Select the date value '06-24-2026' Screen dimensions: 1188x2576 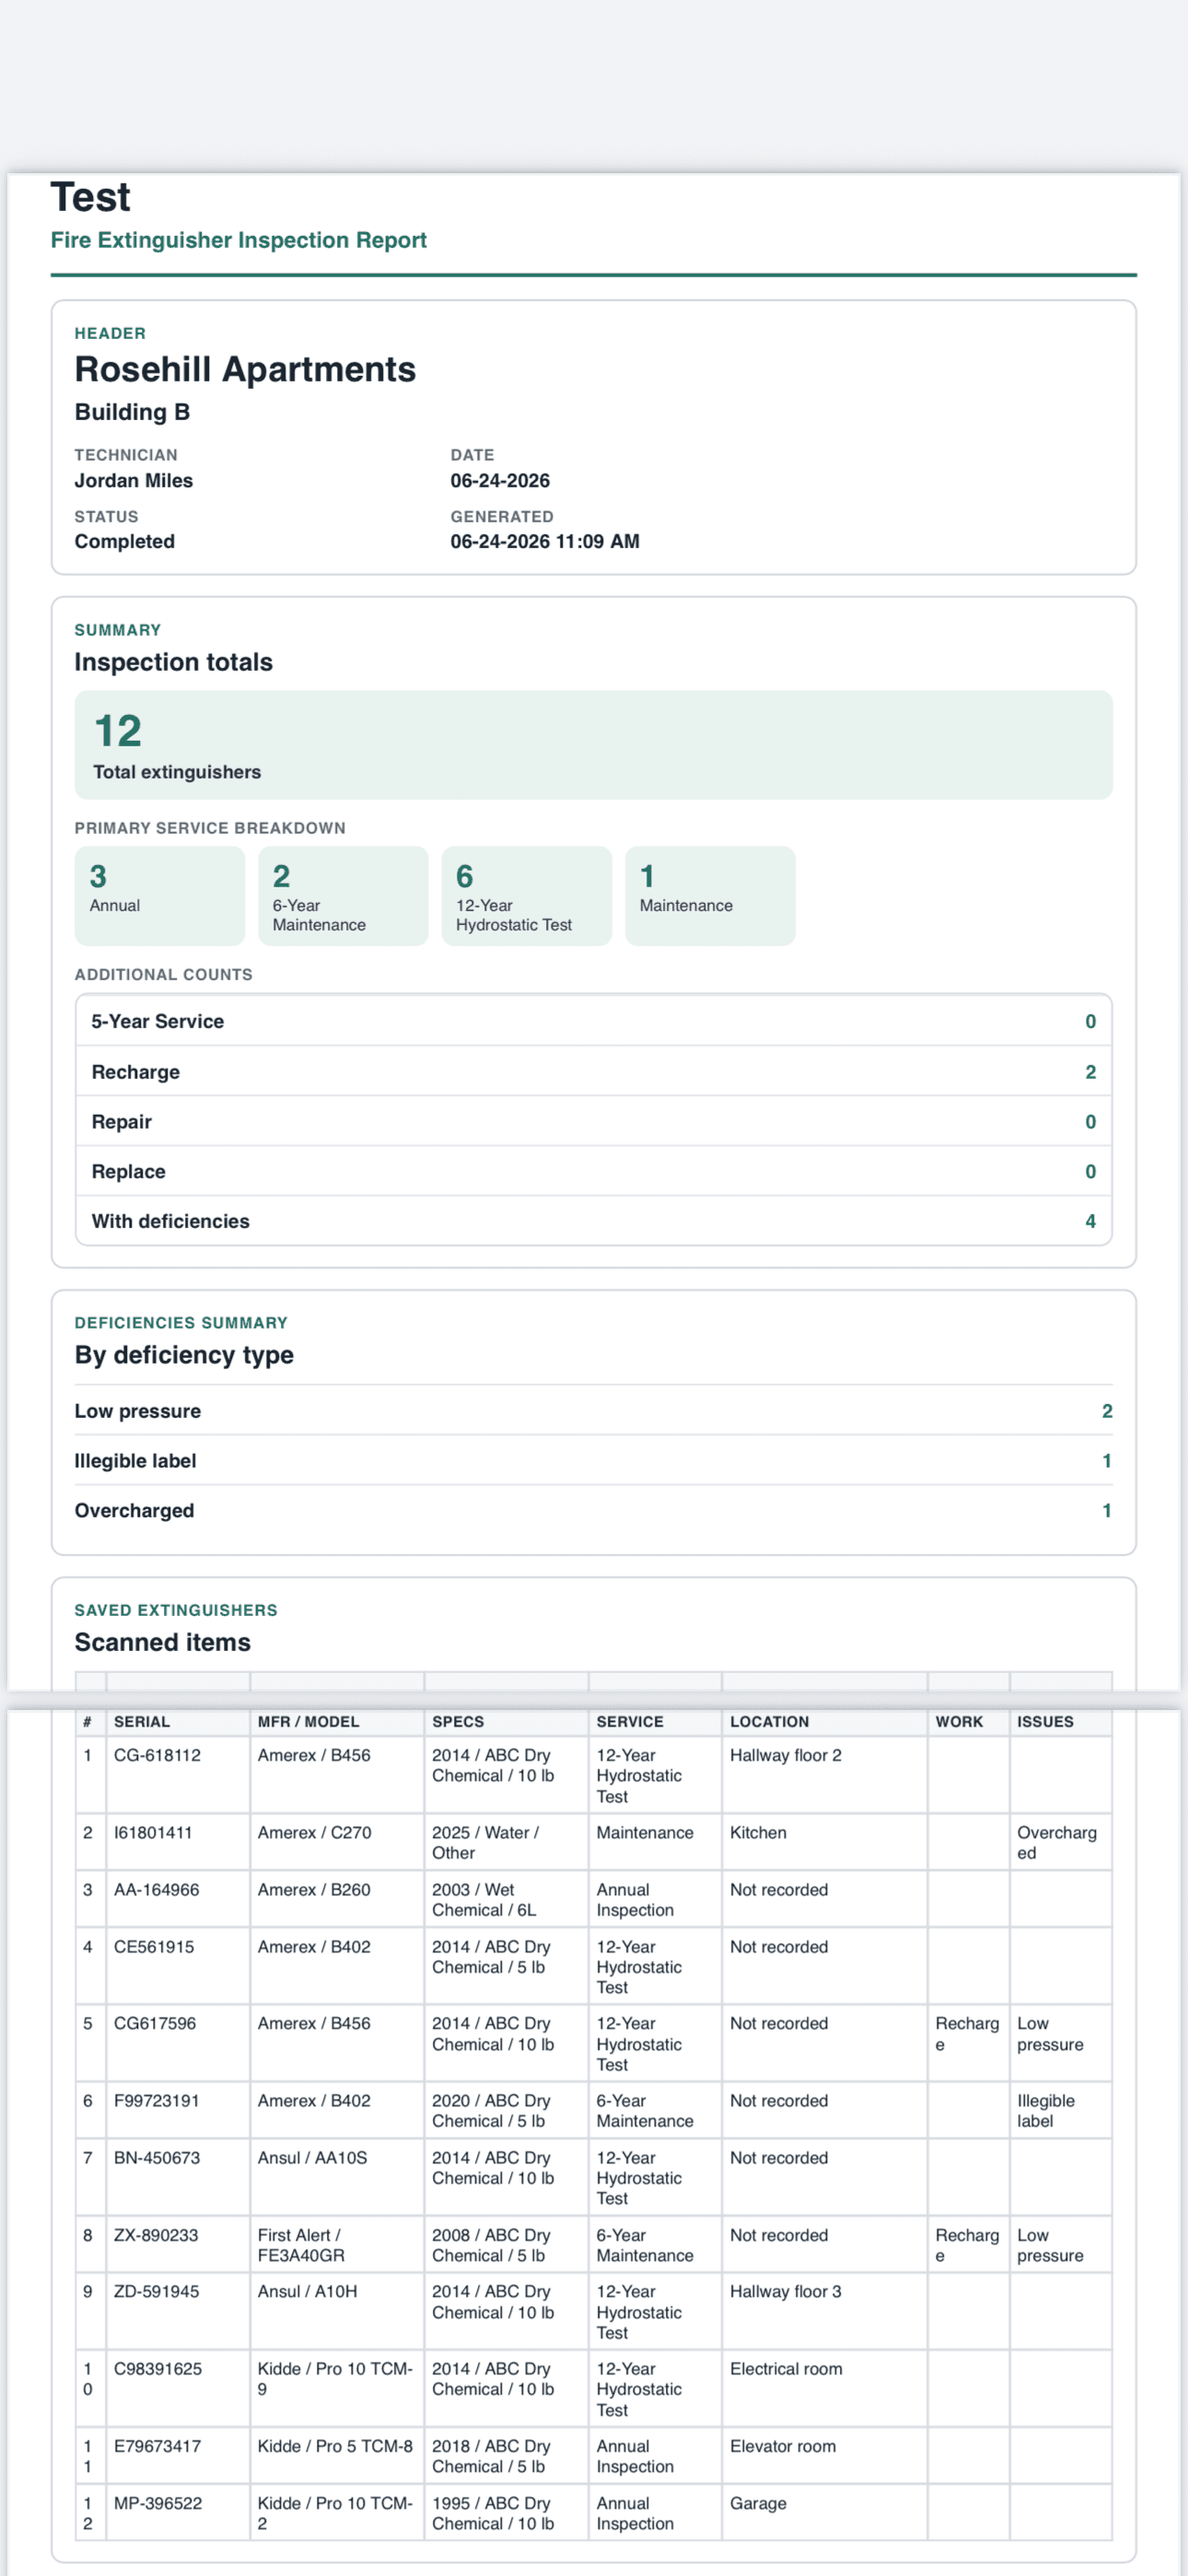pos(500,480)
